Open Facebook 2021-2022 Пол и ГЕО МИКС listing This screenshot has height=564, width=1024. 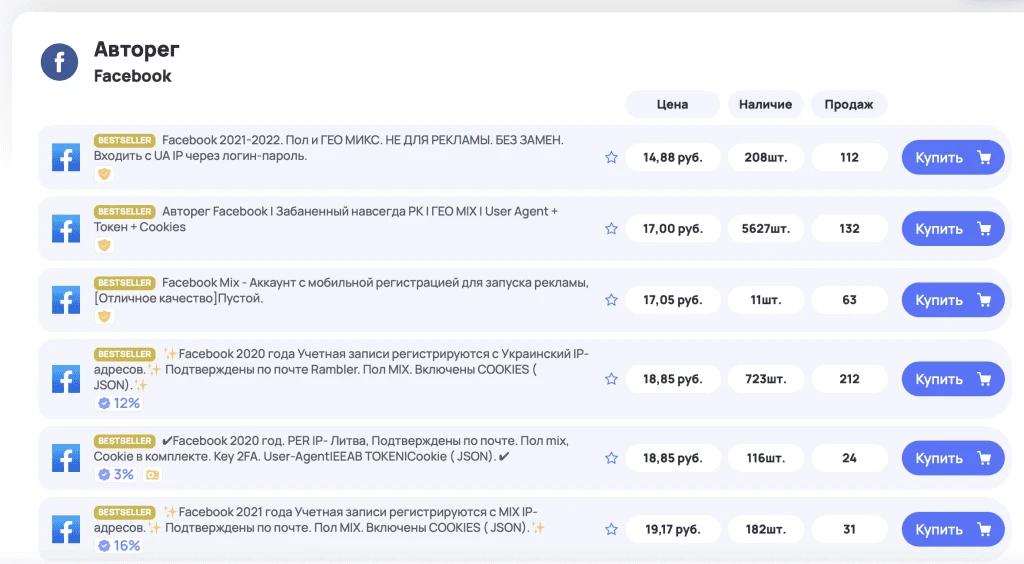pyautogui.click(x=328, y=148)
